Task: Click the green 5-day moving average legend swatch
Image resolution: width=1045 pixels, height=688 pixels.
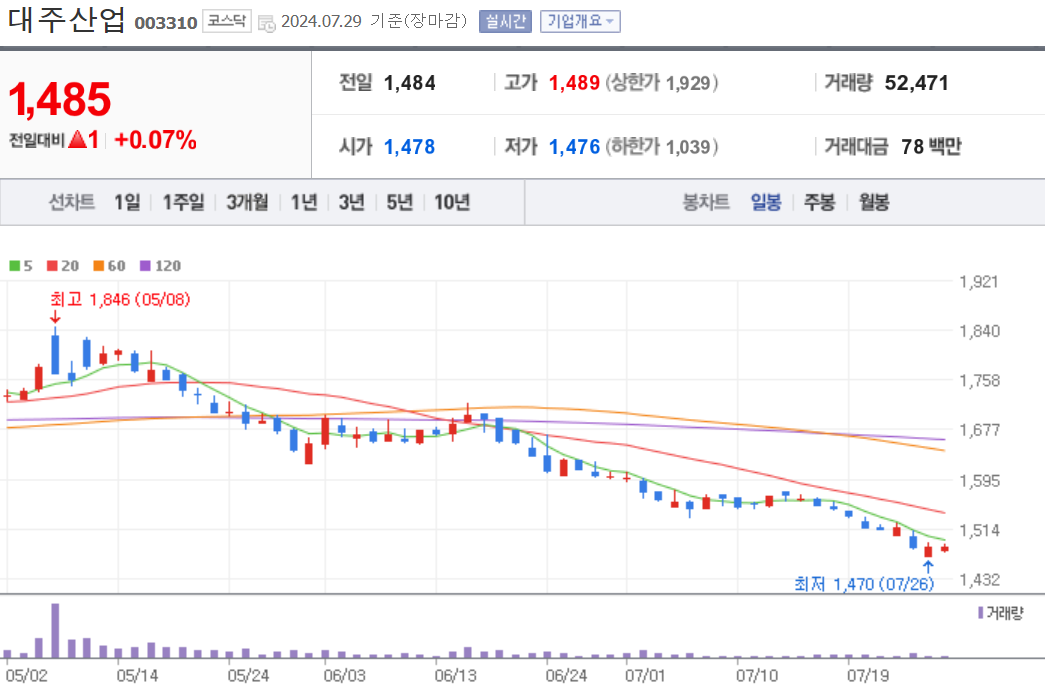Action: click(15, 266)
